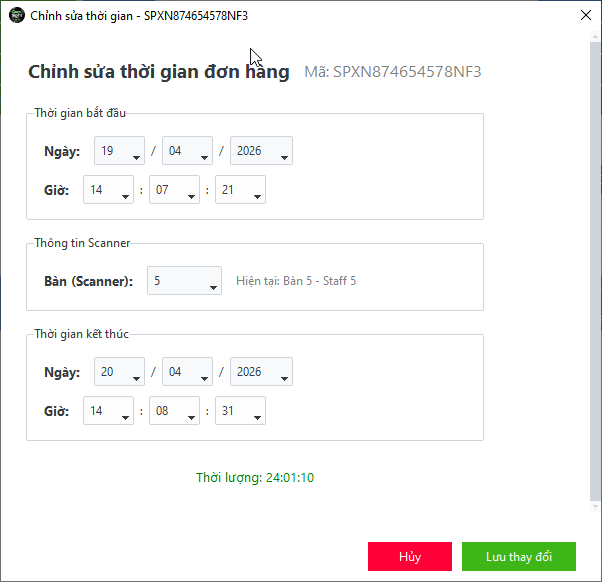Open end time second dropdown
This screenshot has width=602, height=582.
[x=240, y=411]
